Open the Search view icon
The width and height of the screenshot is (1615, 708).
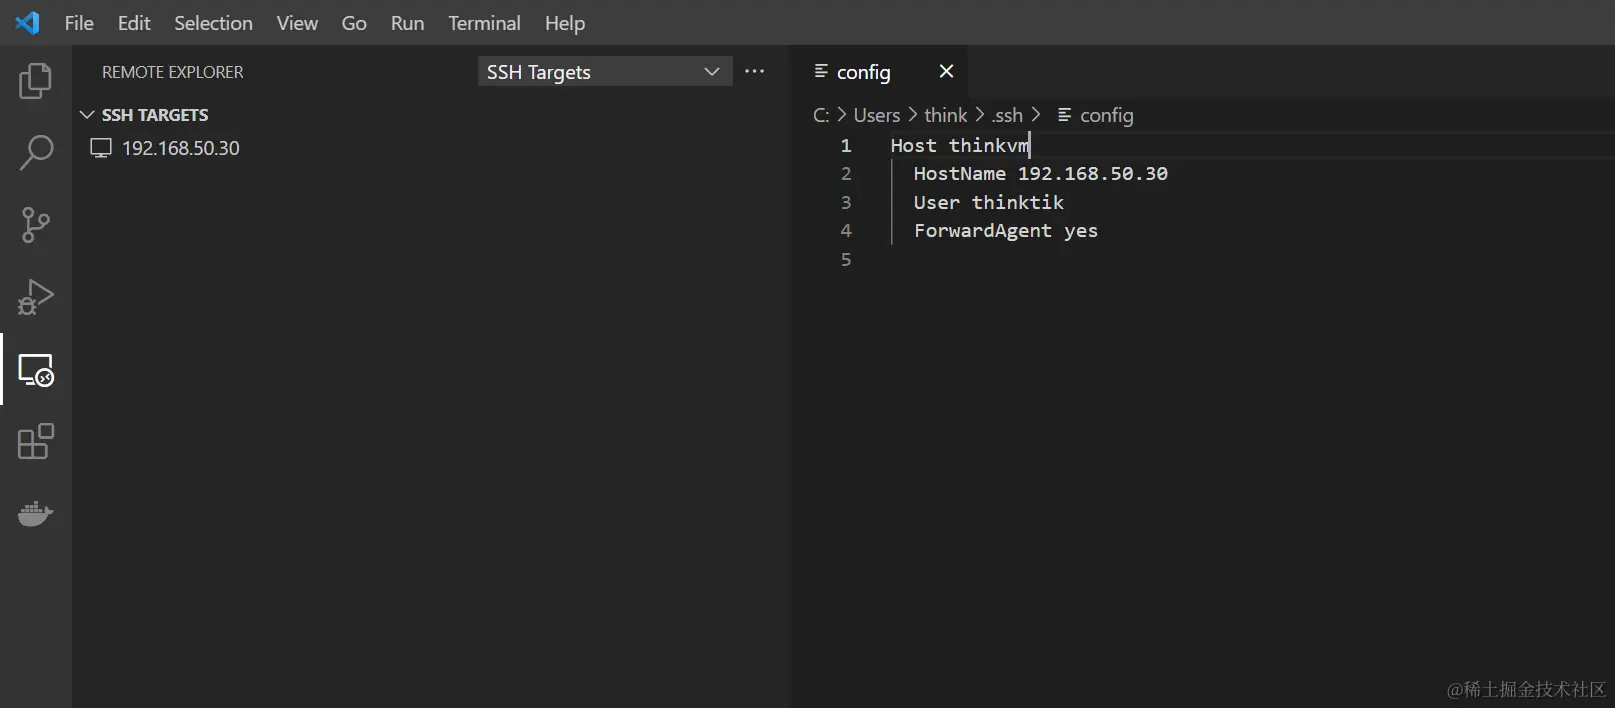[x=36, y=153]
